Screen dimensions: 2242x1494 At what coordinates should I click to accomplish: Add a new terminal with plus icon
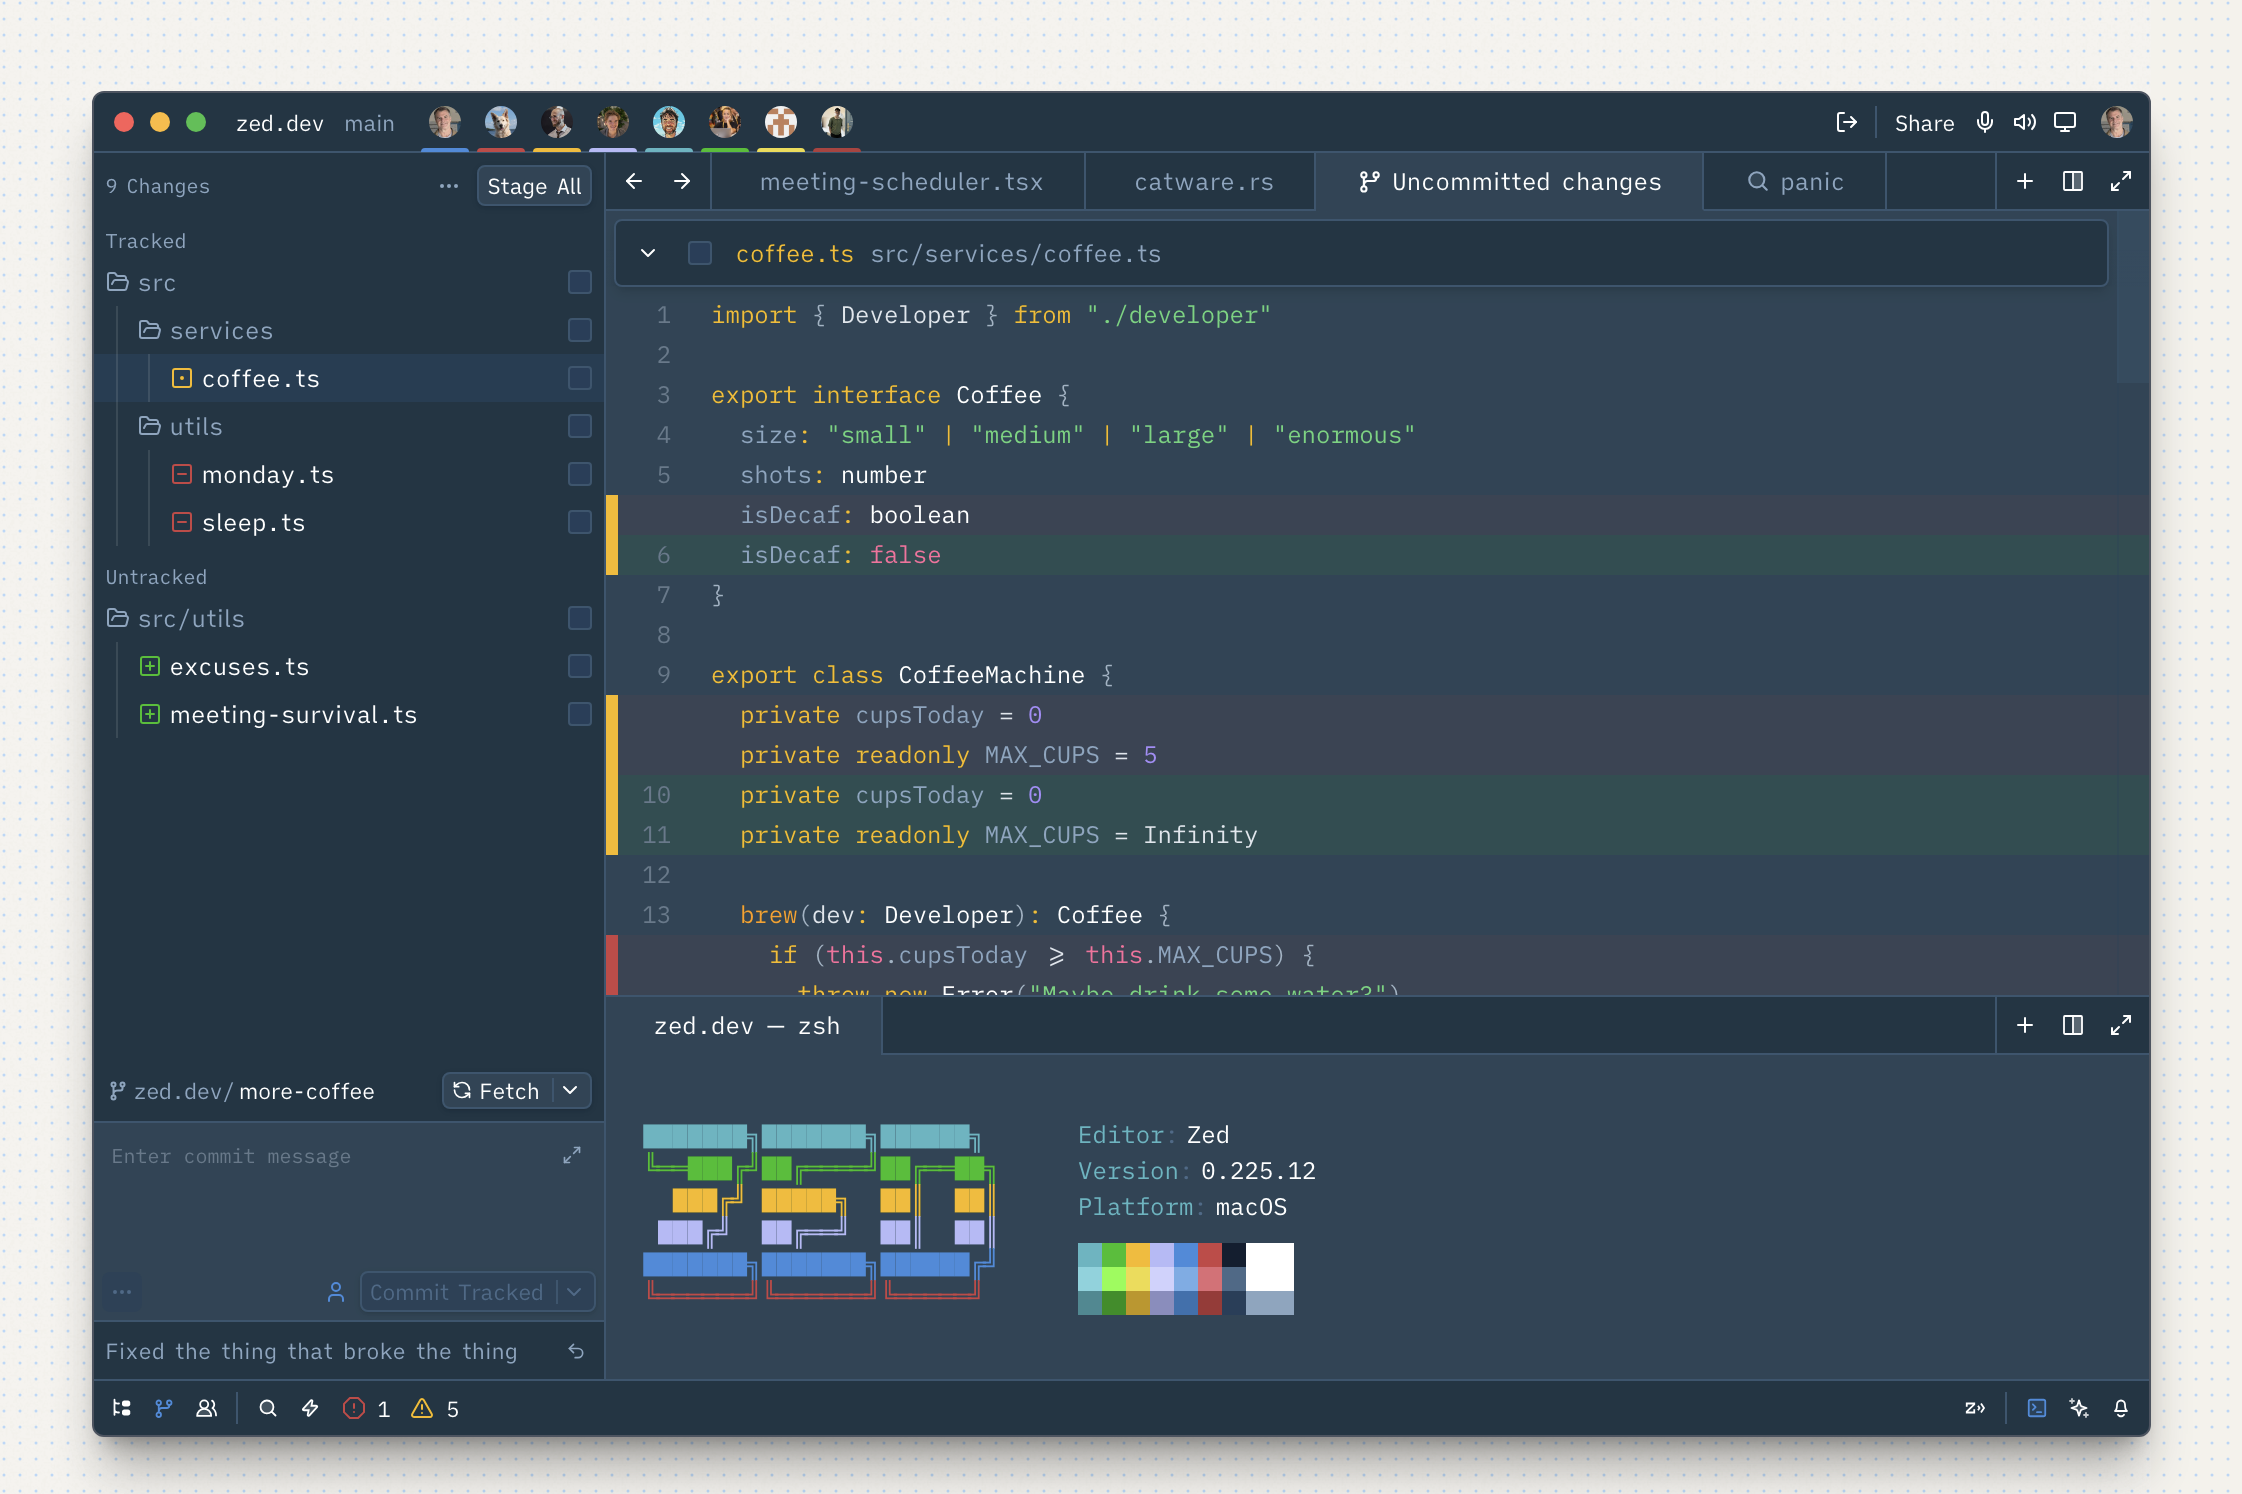(2025, 1025)
